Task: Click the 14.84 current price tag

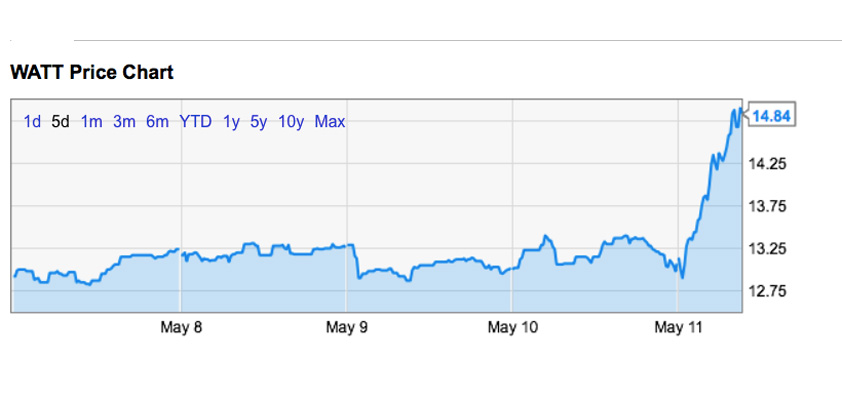Action: click(771, 116)
